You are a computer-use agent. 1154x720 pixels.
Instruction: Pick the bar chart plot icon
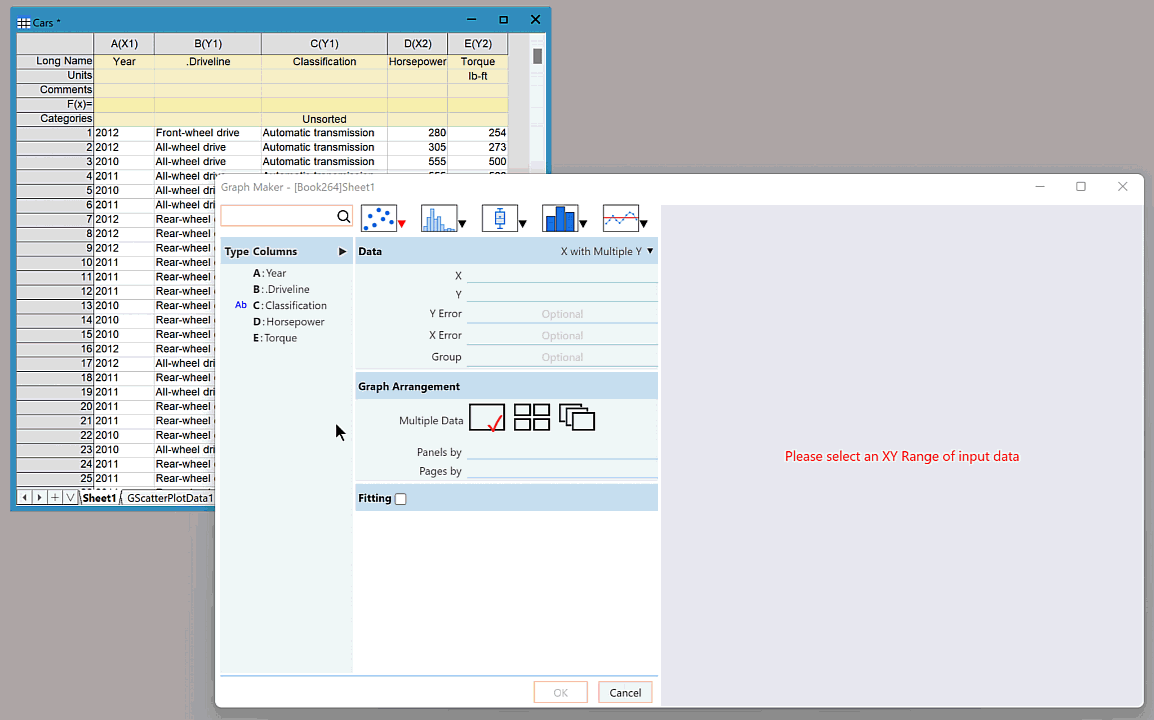(x=559, y=218)
